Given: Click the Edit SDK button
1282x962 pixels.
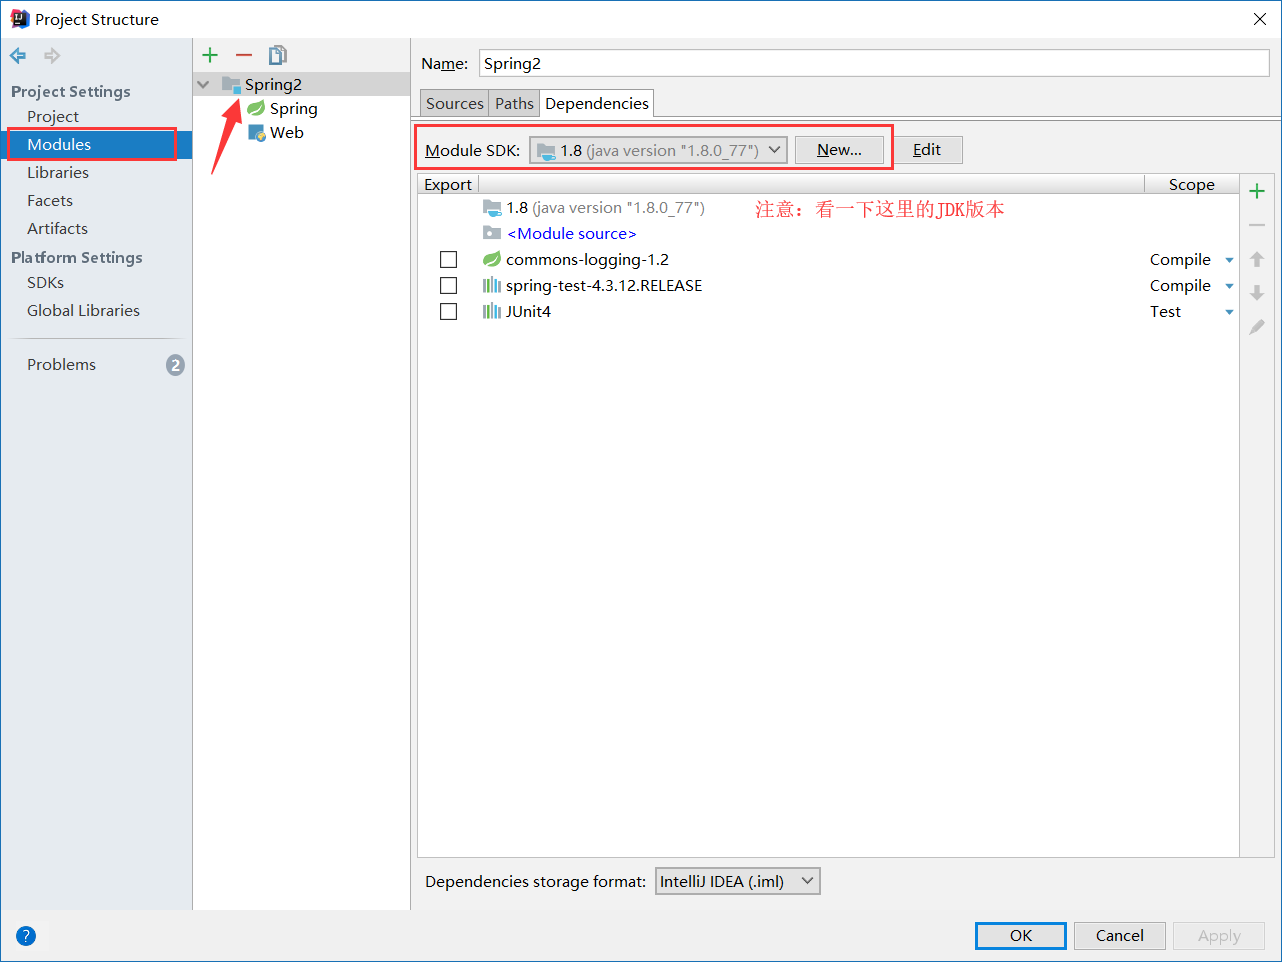Looking at the screenshot, I should coord(927,150).
